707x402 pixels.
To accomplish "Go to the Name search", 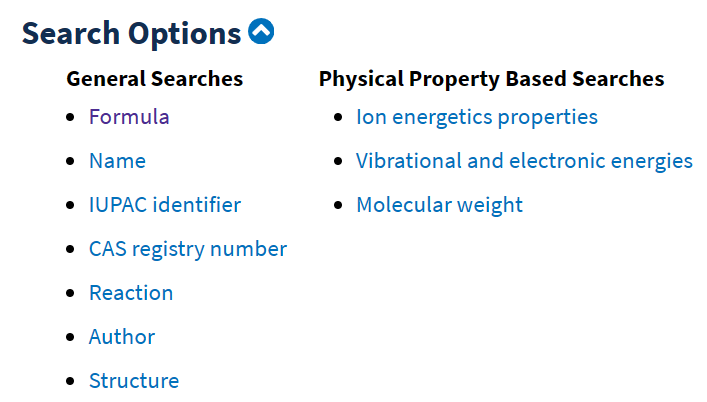I will pyautogui.click(x=117, y=161).
